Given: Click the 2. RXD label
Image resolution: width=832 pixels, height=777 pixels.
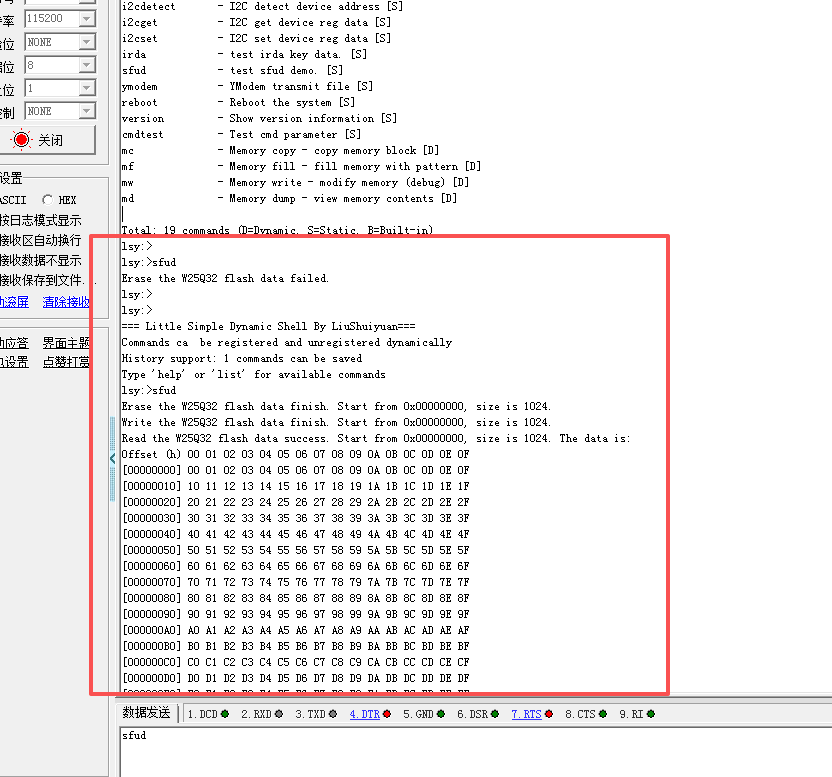Looking at the screenshot, I should [x=256, y=714].
